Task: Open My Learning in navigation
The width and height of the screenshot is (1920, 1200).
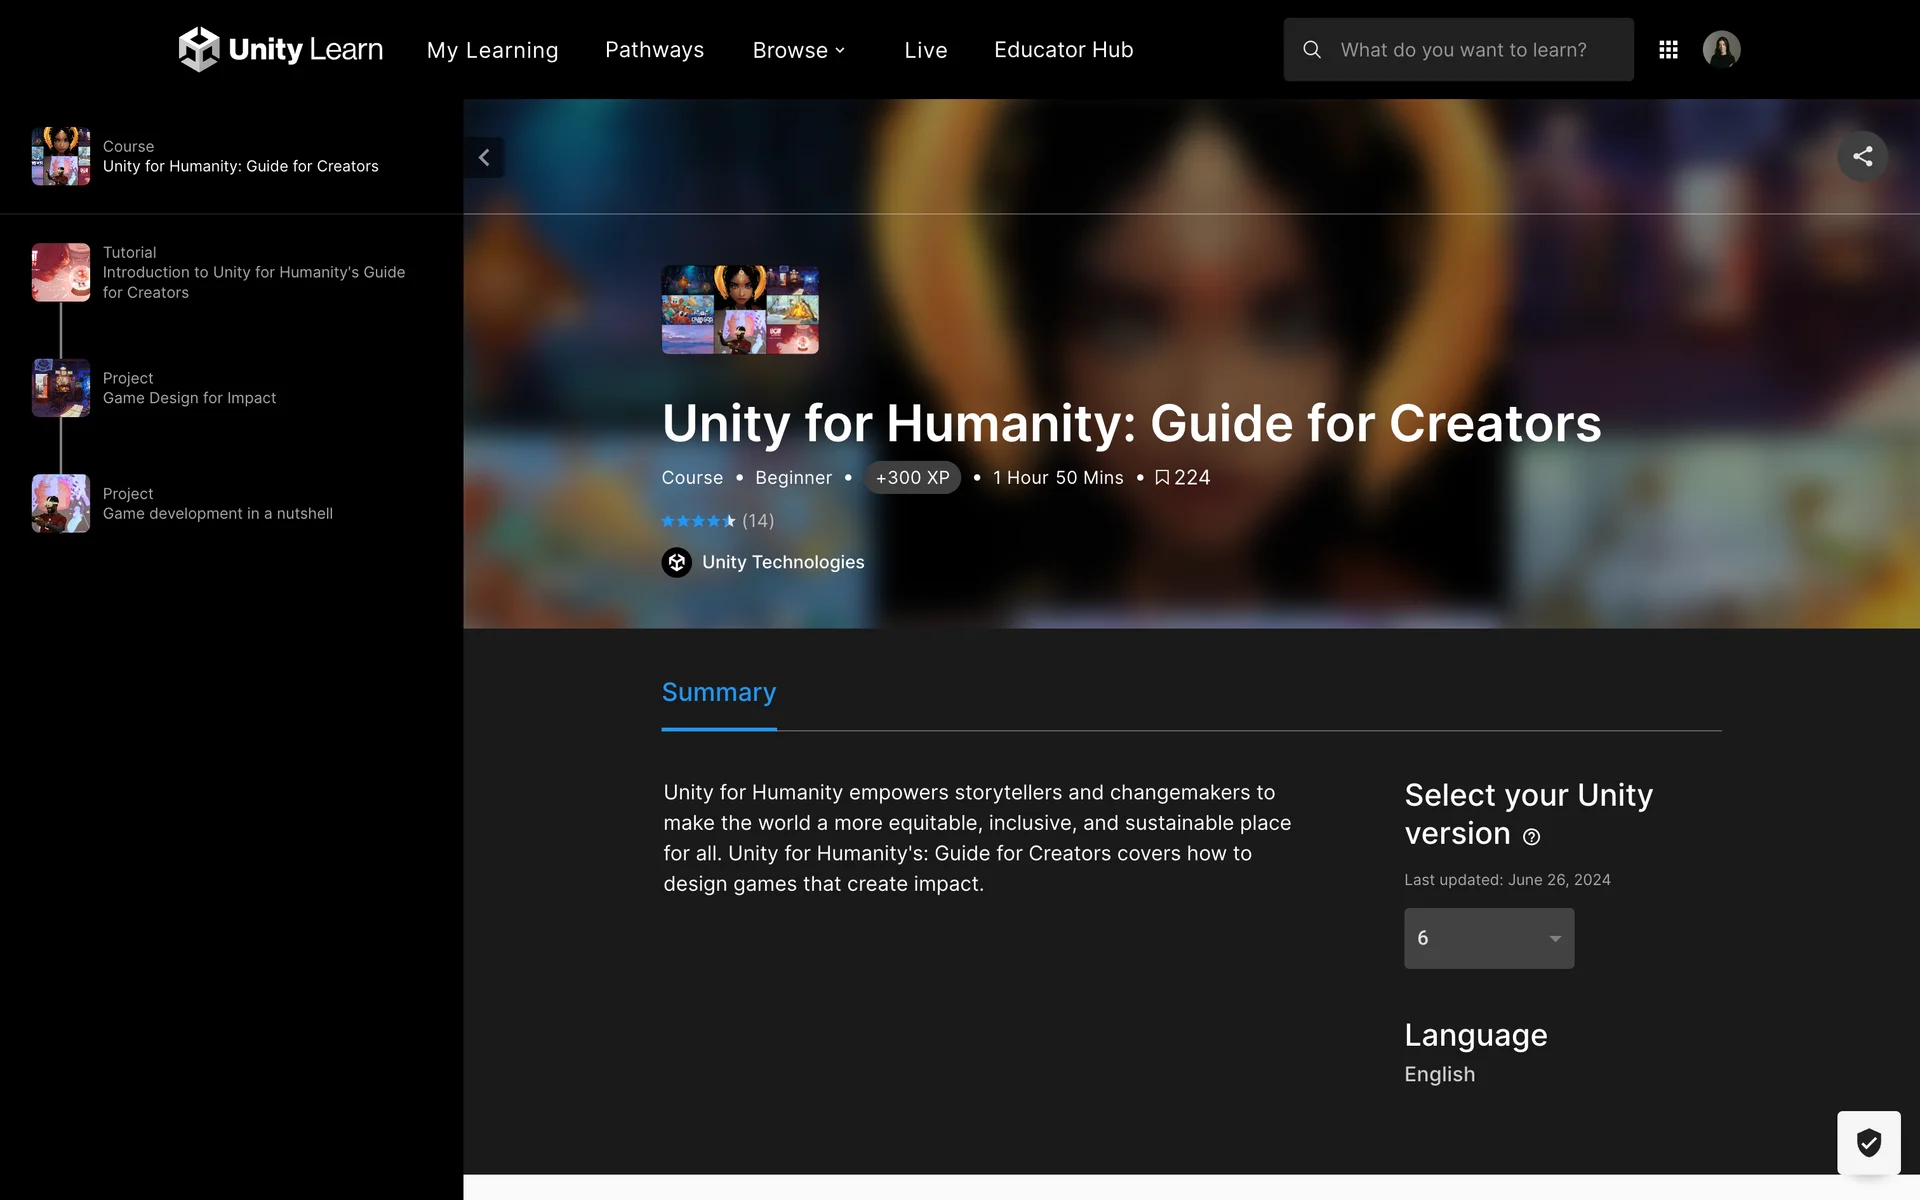Action: 492,50
